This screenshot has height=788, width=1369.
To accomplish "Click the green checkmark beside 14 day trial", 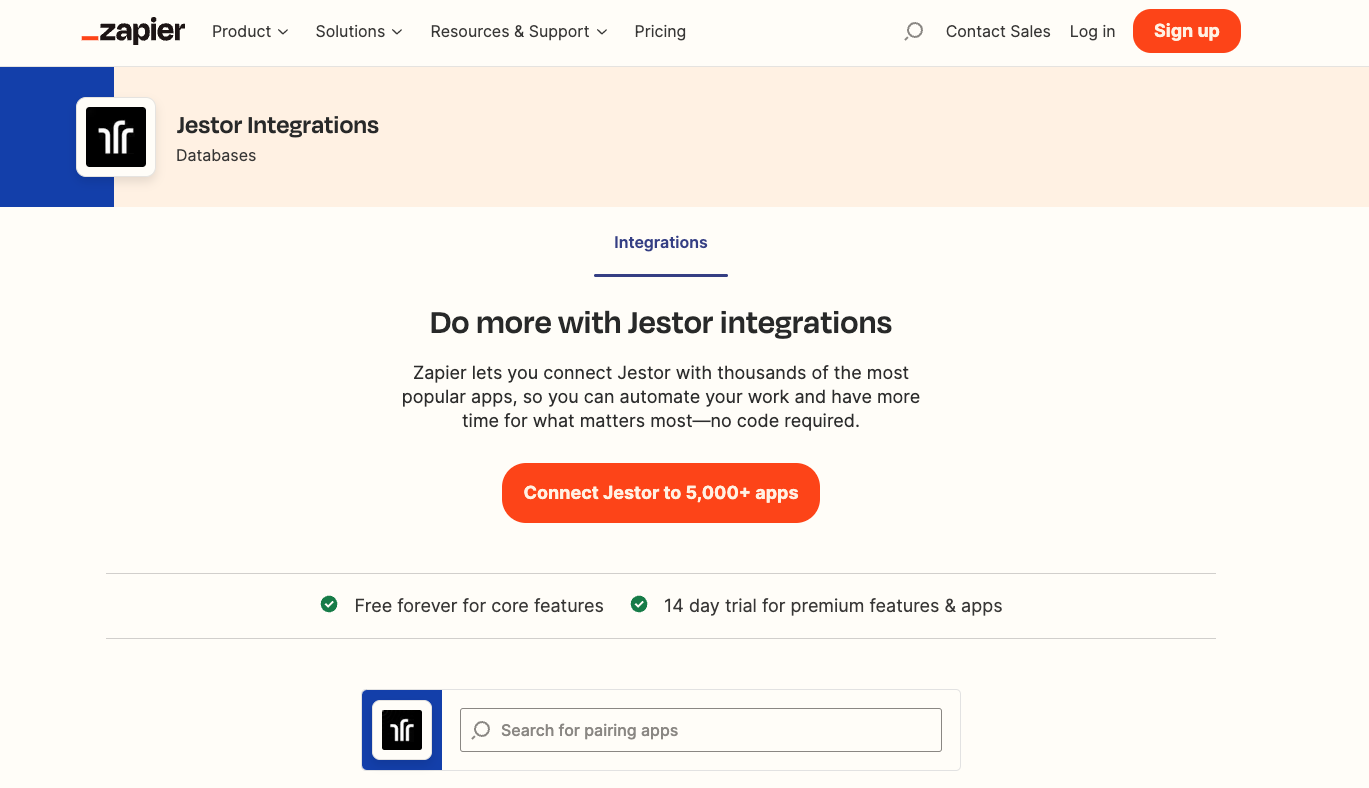I will (639, 604).
